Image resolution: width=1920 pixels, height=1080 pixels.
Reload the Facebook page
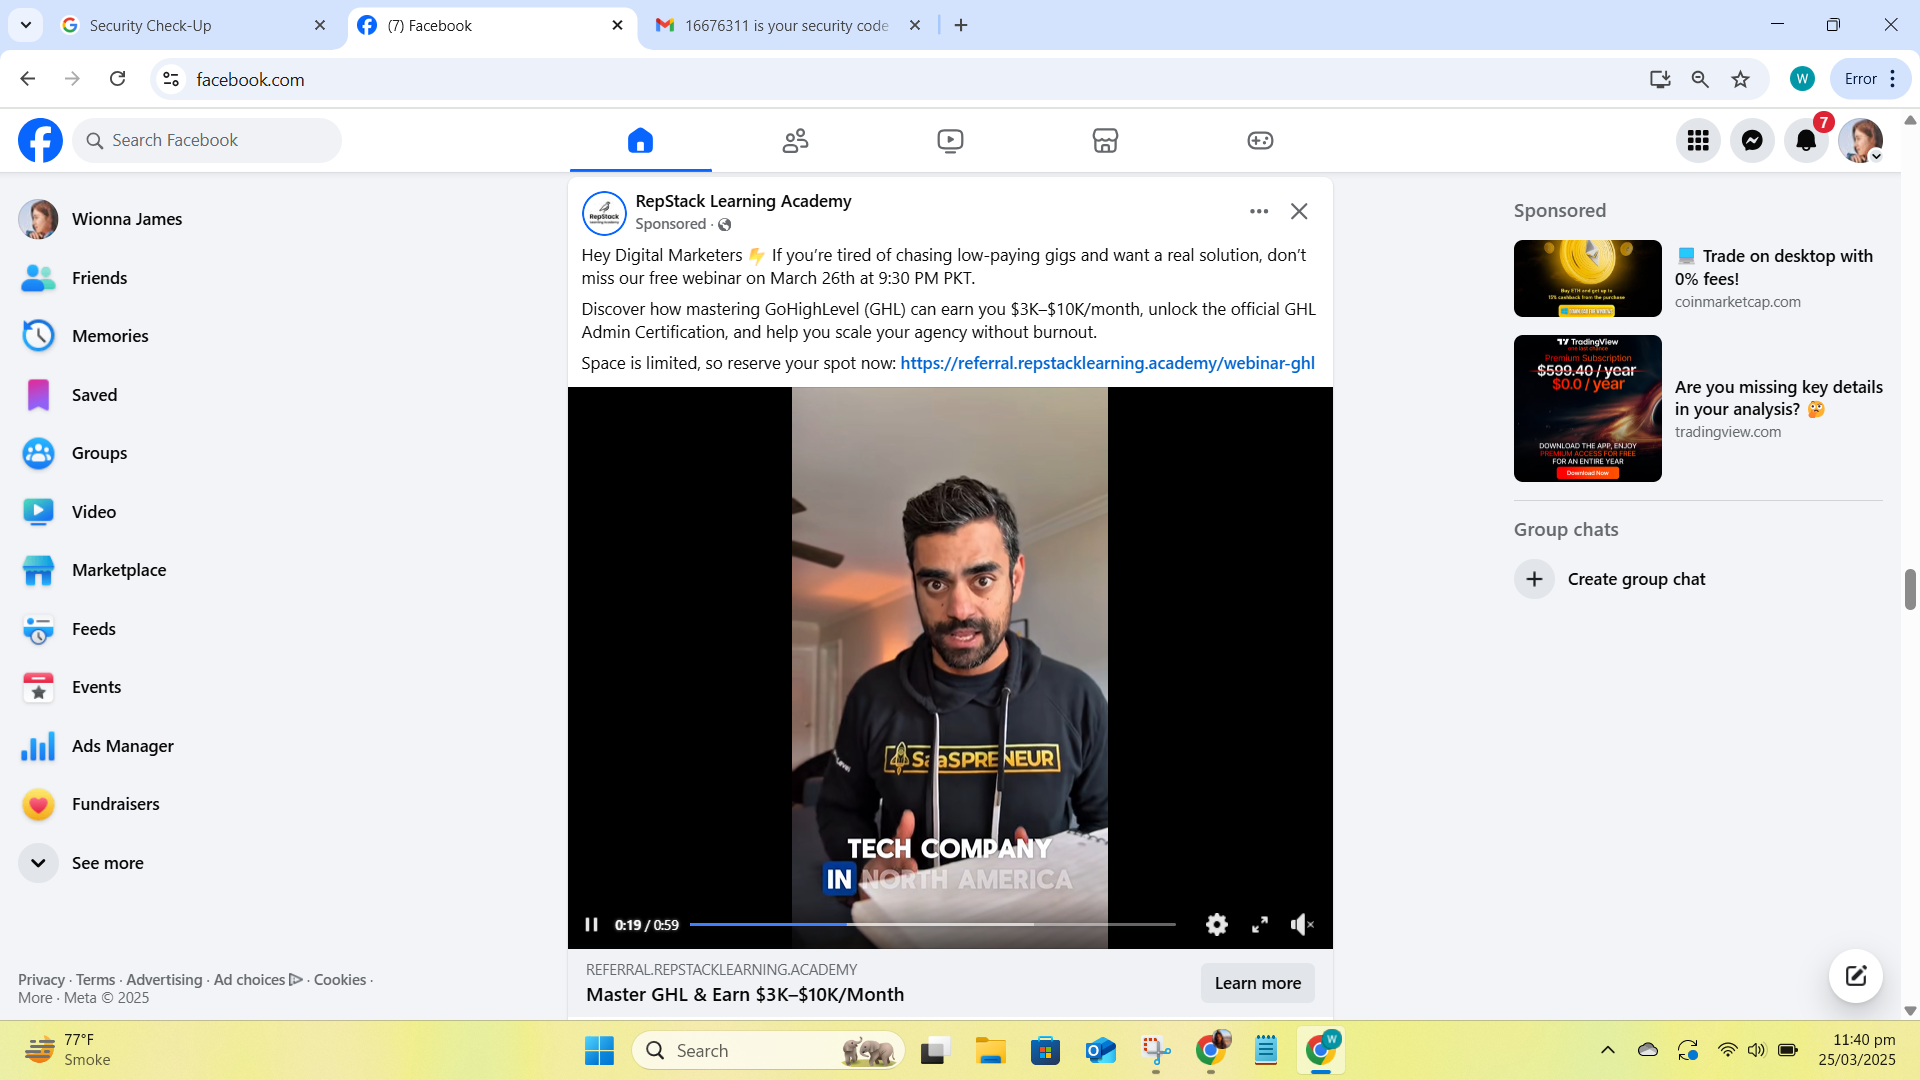pos(117,79)
